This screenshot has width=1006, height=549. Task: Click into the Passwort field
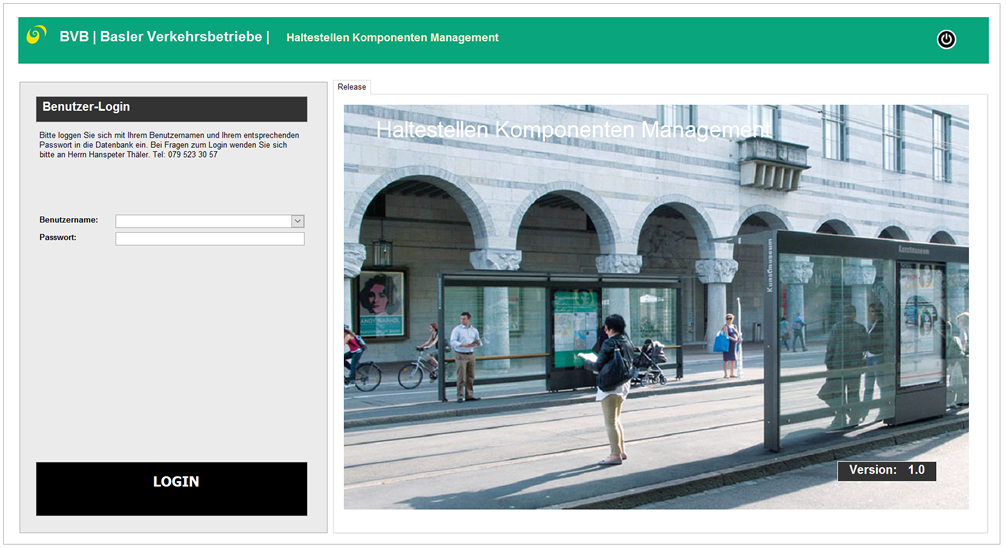point(210,239)
